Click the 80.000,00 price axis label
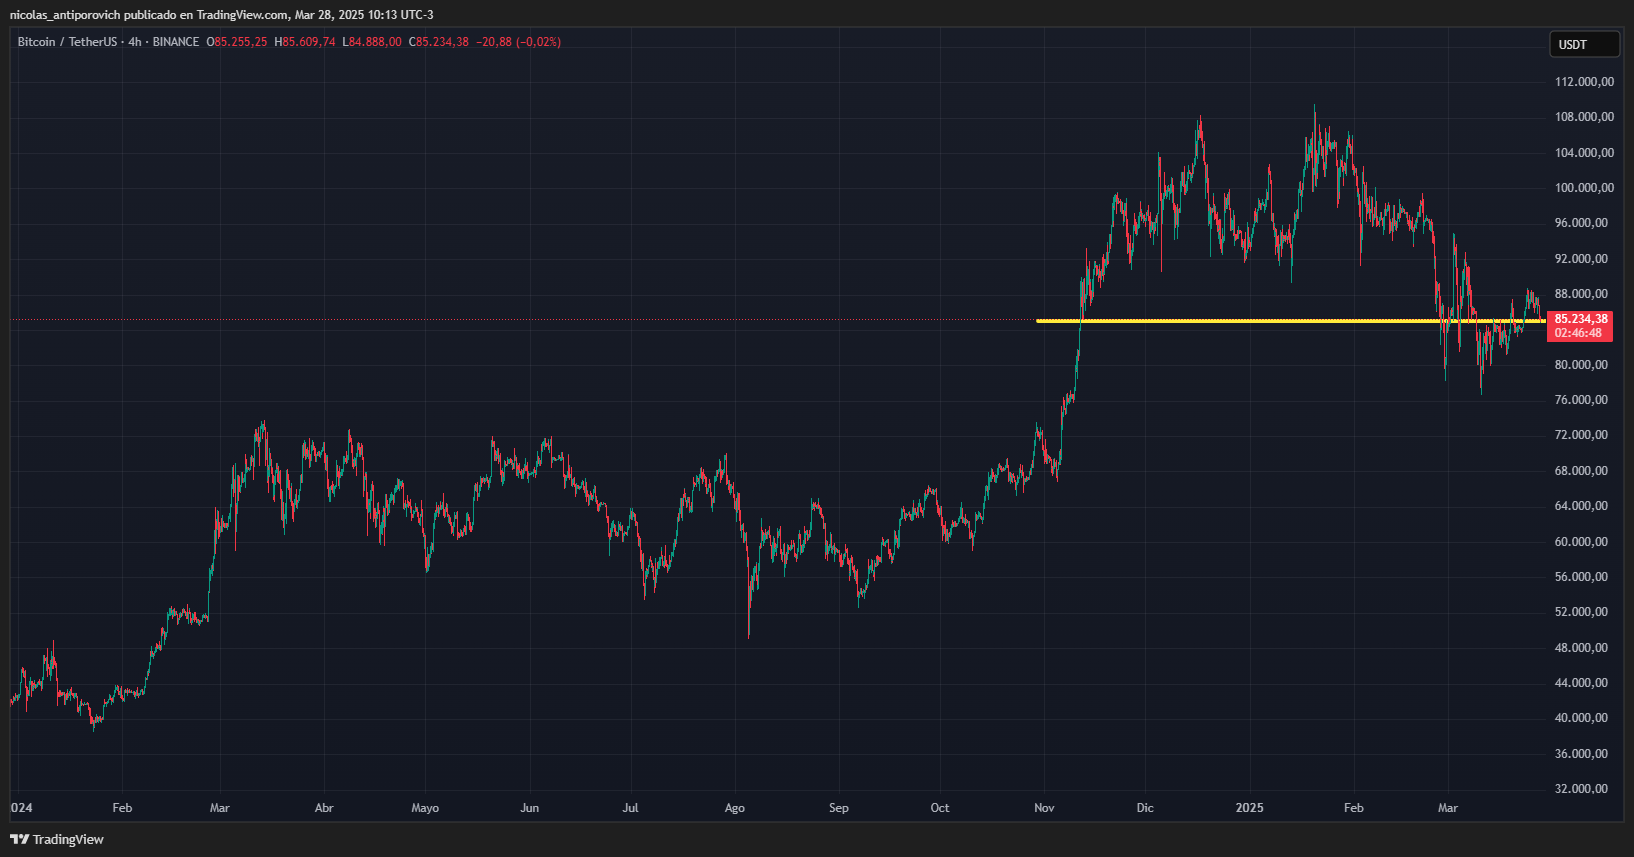Screen dimensions: 1634x857 point(1581,365)
